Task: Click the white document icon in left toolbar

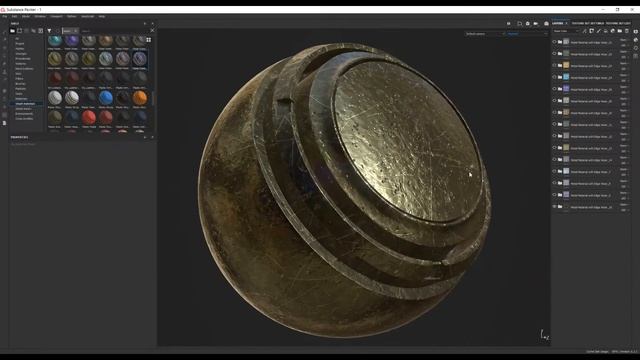Action: click(x=4, y=123)
